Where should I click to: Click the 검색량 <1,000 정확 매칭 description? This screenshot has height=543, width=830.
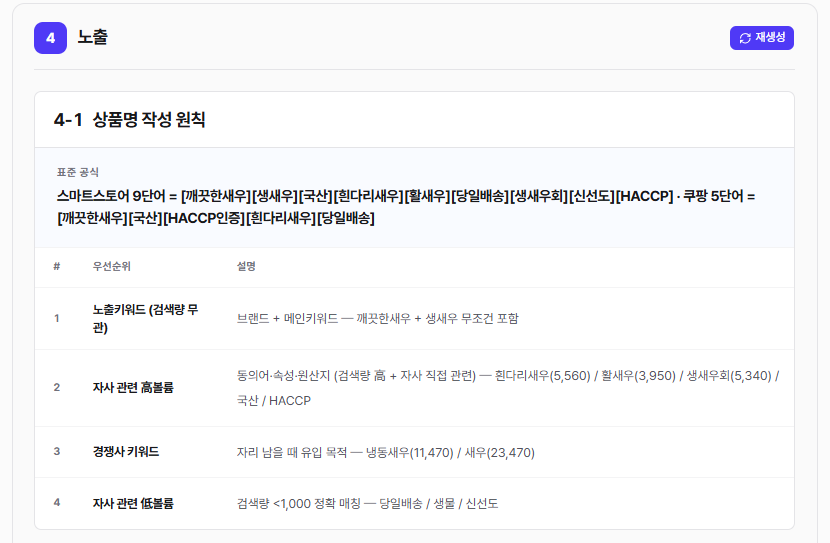pos(367,503)
